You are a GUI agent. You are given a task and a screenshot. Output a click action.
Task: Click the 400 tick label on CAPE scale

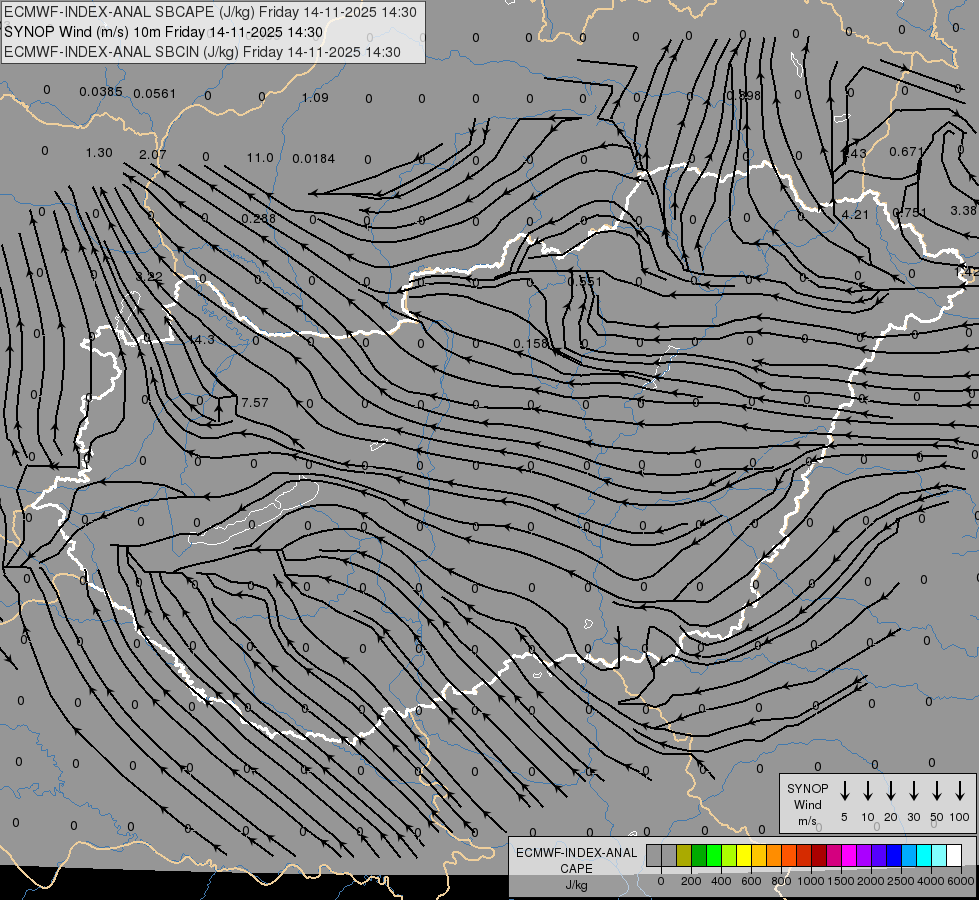721,881
